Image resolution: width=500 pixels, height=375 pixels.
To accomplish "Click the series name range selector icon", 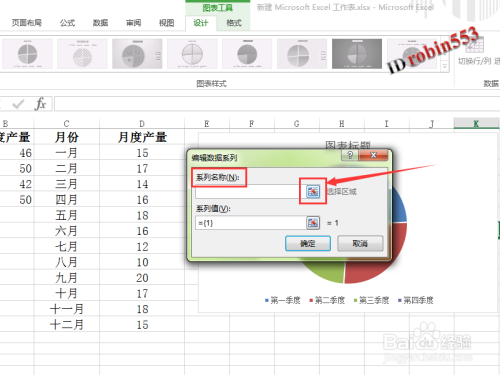I will pyautogui.click(x=313, y=191).
